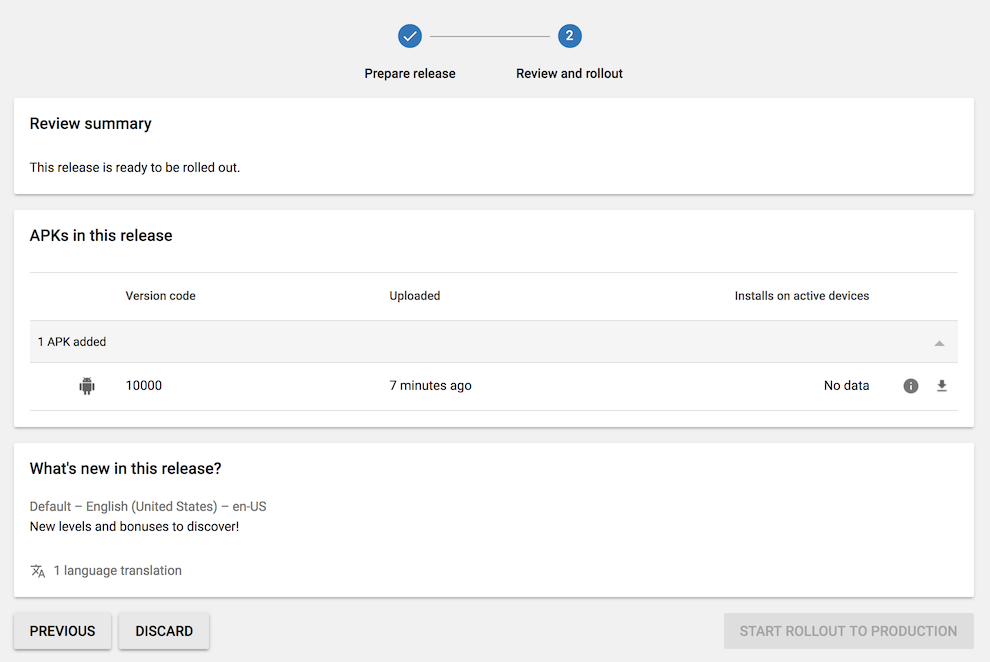Go to the 'Prepare release' step label
Image resolution: width=990 pixels, height=662 pixels.
410,74
